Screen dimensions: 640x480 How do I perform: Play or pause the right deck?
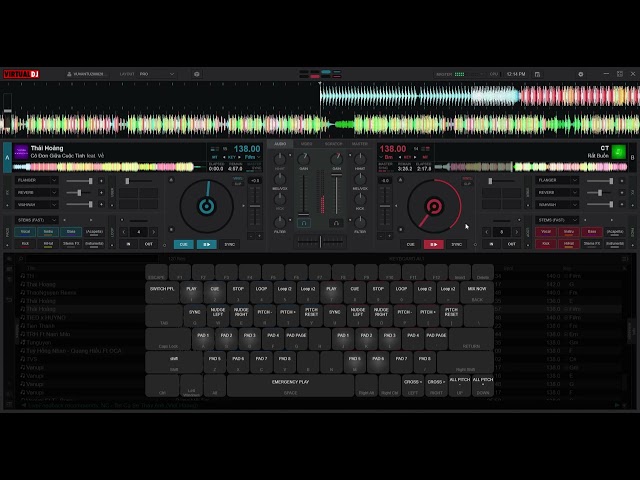pos(433,244)
